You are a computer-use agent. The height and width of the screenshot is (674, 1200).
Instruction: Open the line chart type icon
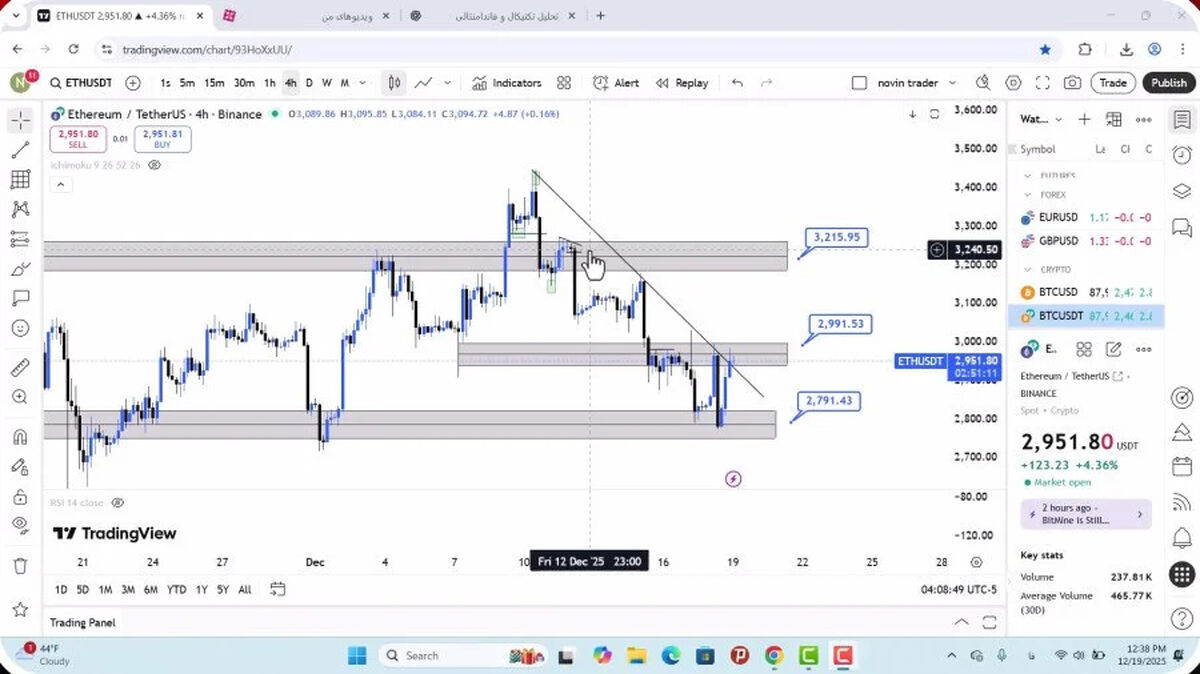coord(424,83)
